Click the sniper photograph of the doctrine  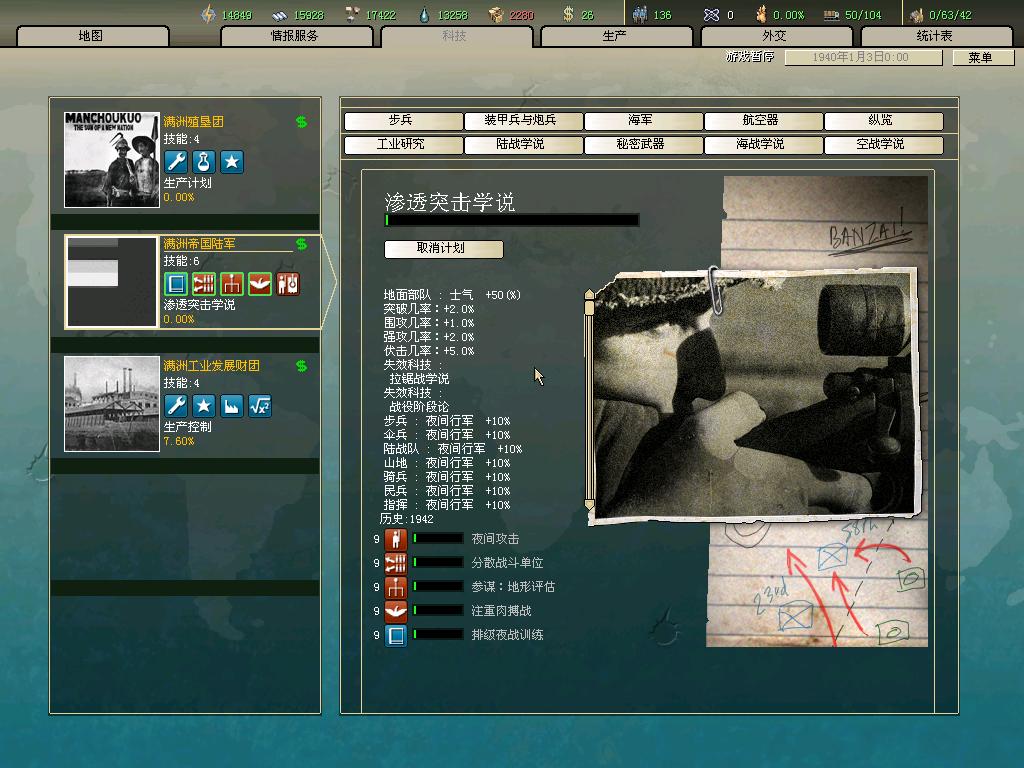[754, 396]
